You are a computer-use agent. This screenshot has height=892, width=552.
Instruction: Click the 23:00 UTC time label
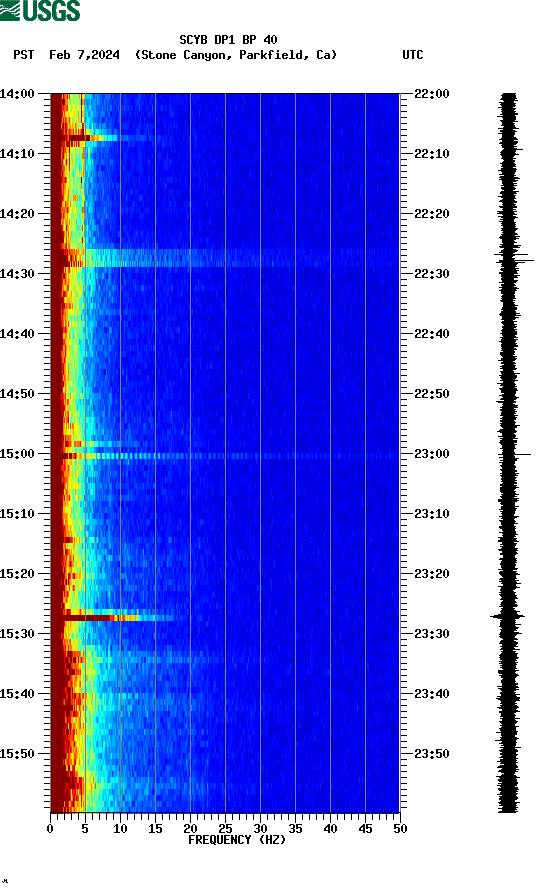click(x=432, y=453)
